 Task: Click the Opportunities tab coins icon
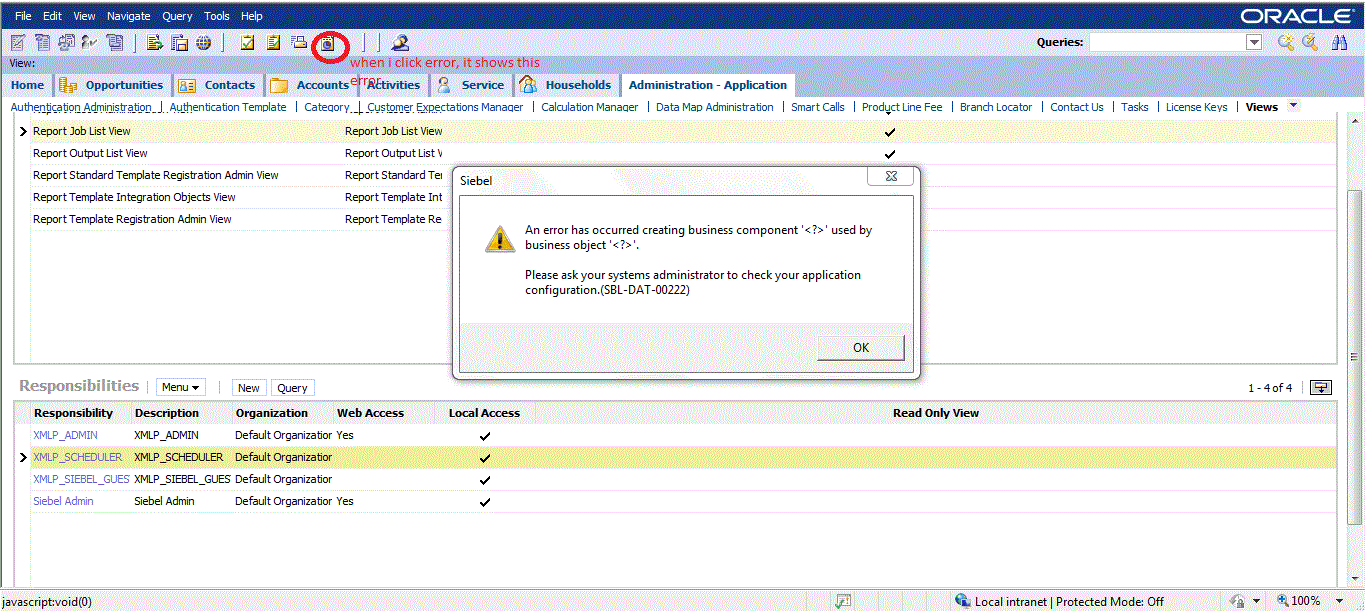click(x=68, y=85)
